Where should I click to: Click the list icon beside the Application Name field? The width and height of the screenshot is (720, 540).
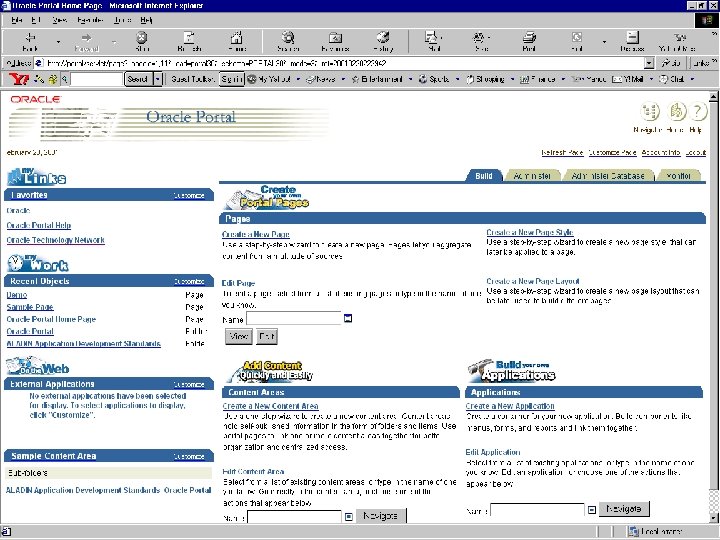[592, 510]
